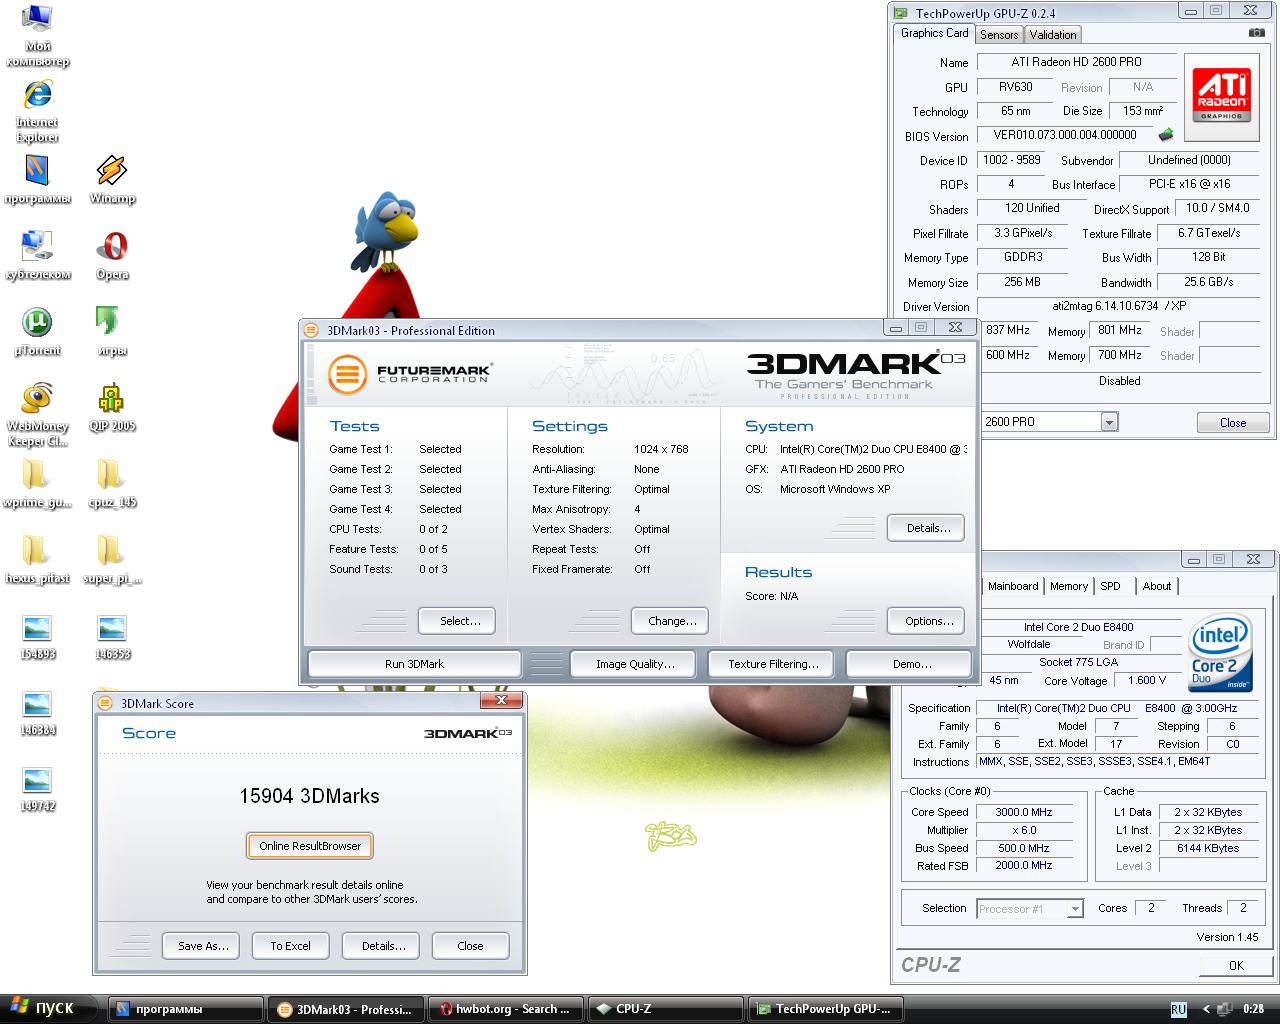Open the SPD tab in CPU-Z

1111,586
